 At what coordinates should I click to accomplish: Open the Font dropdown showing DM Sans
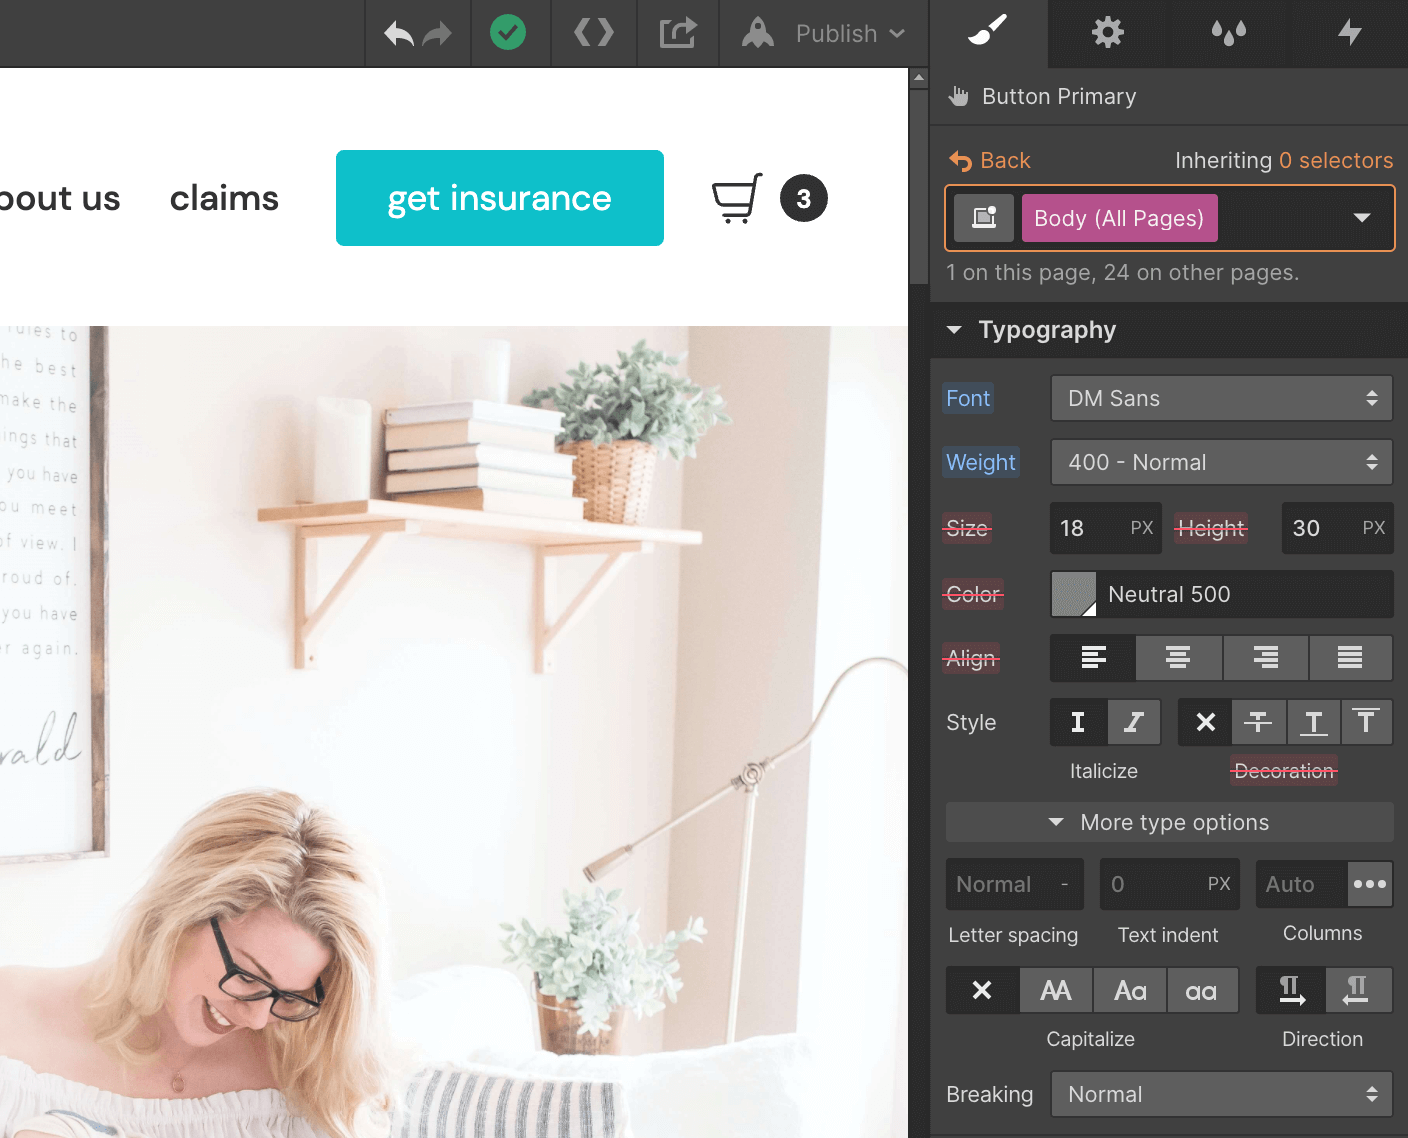coord(1220,398)
